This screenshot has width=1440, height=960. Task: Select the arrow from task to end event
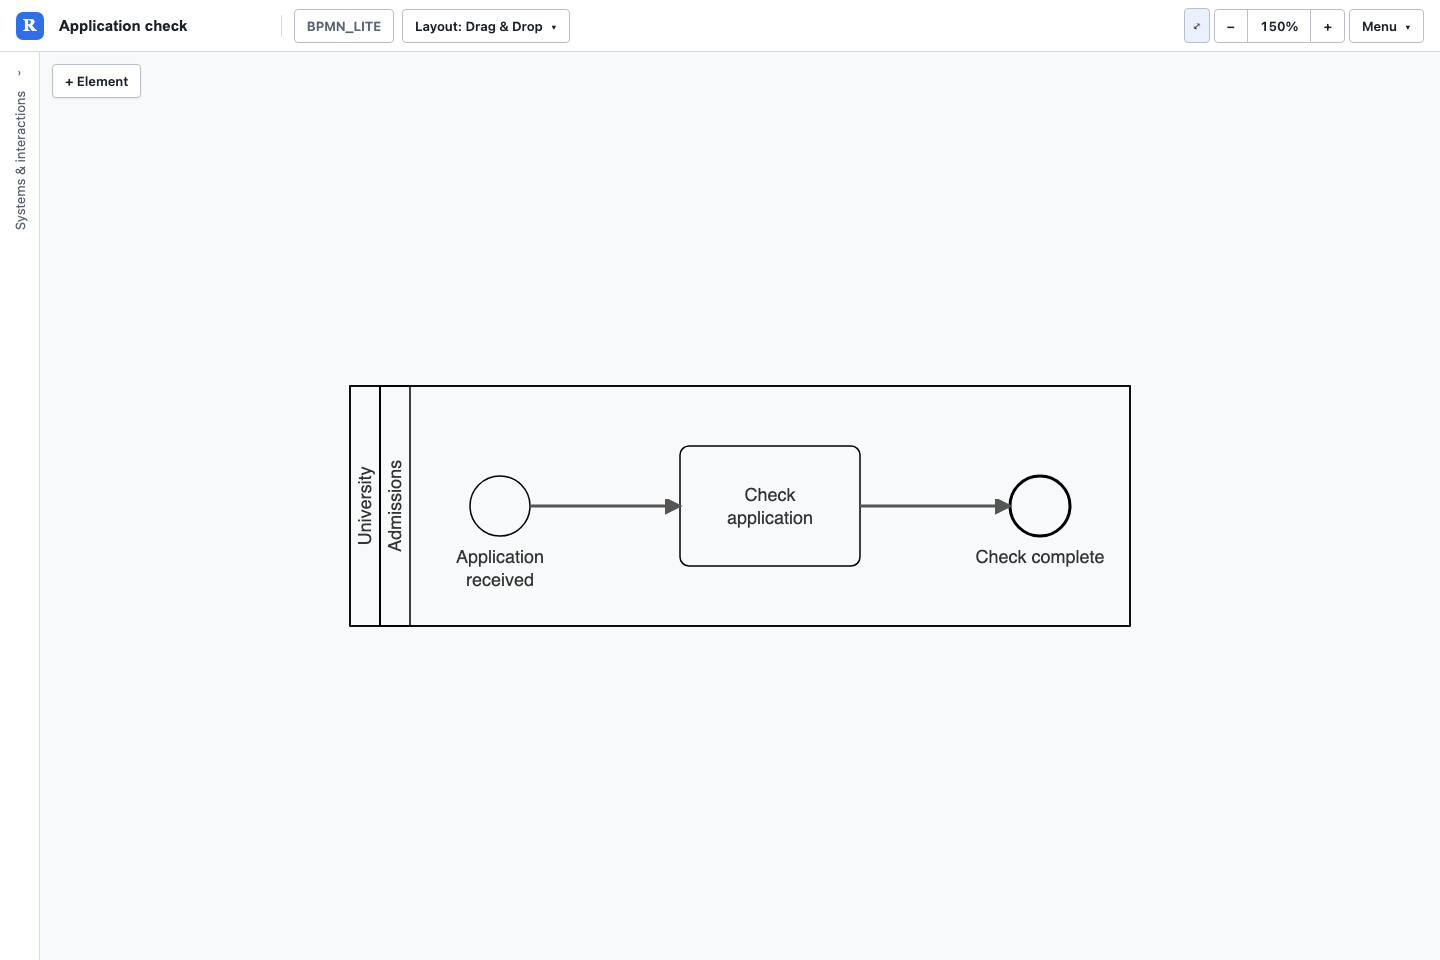[935, 506]
